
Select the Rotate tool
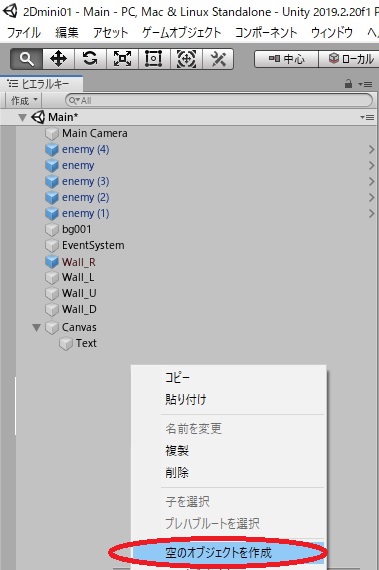pyautogui.click(x=90, y=59)
